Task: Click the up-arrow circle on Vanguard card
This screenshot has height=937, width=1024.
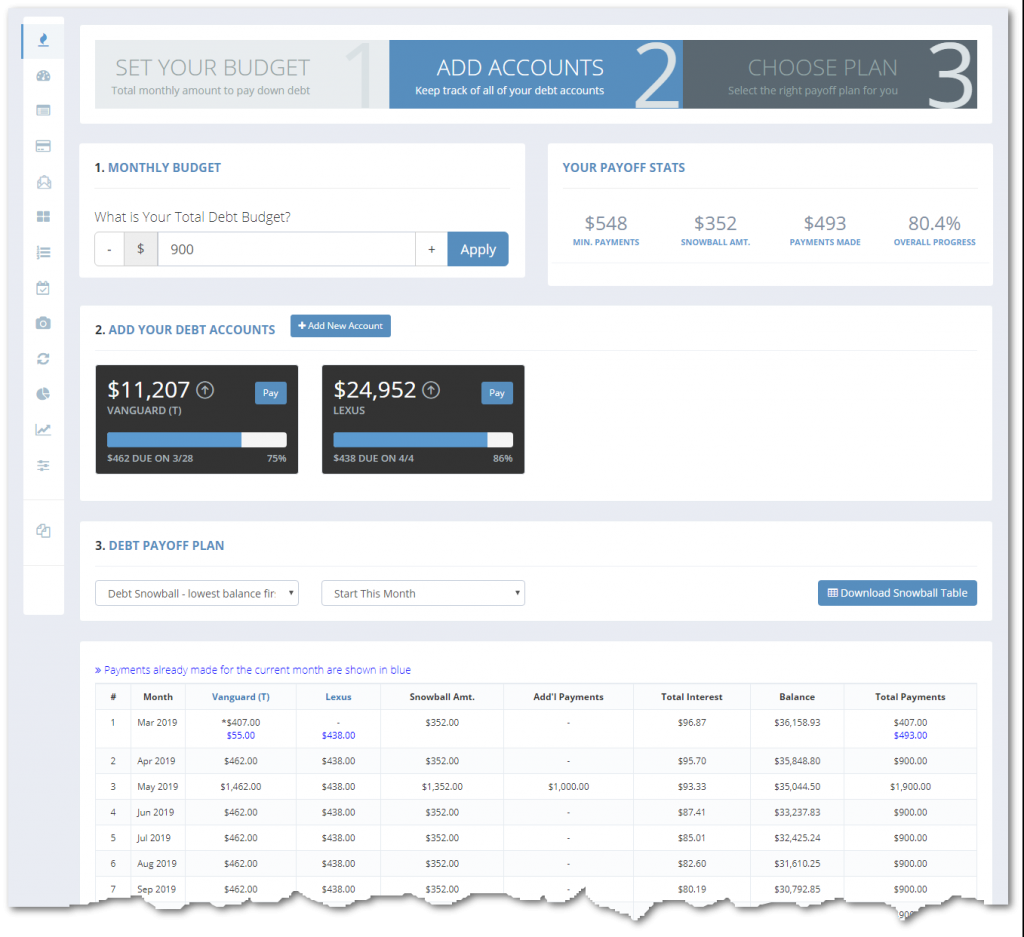Action: 205,390
